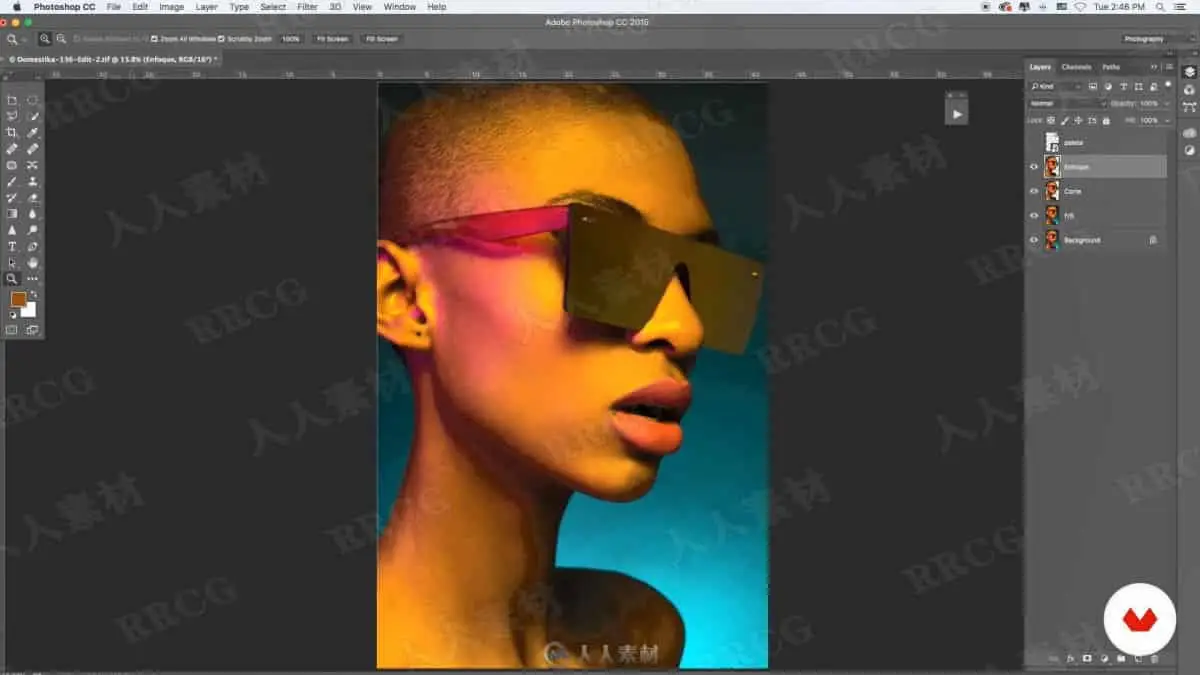Open the Image menu

[x=171, y=6]
